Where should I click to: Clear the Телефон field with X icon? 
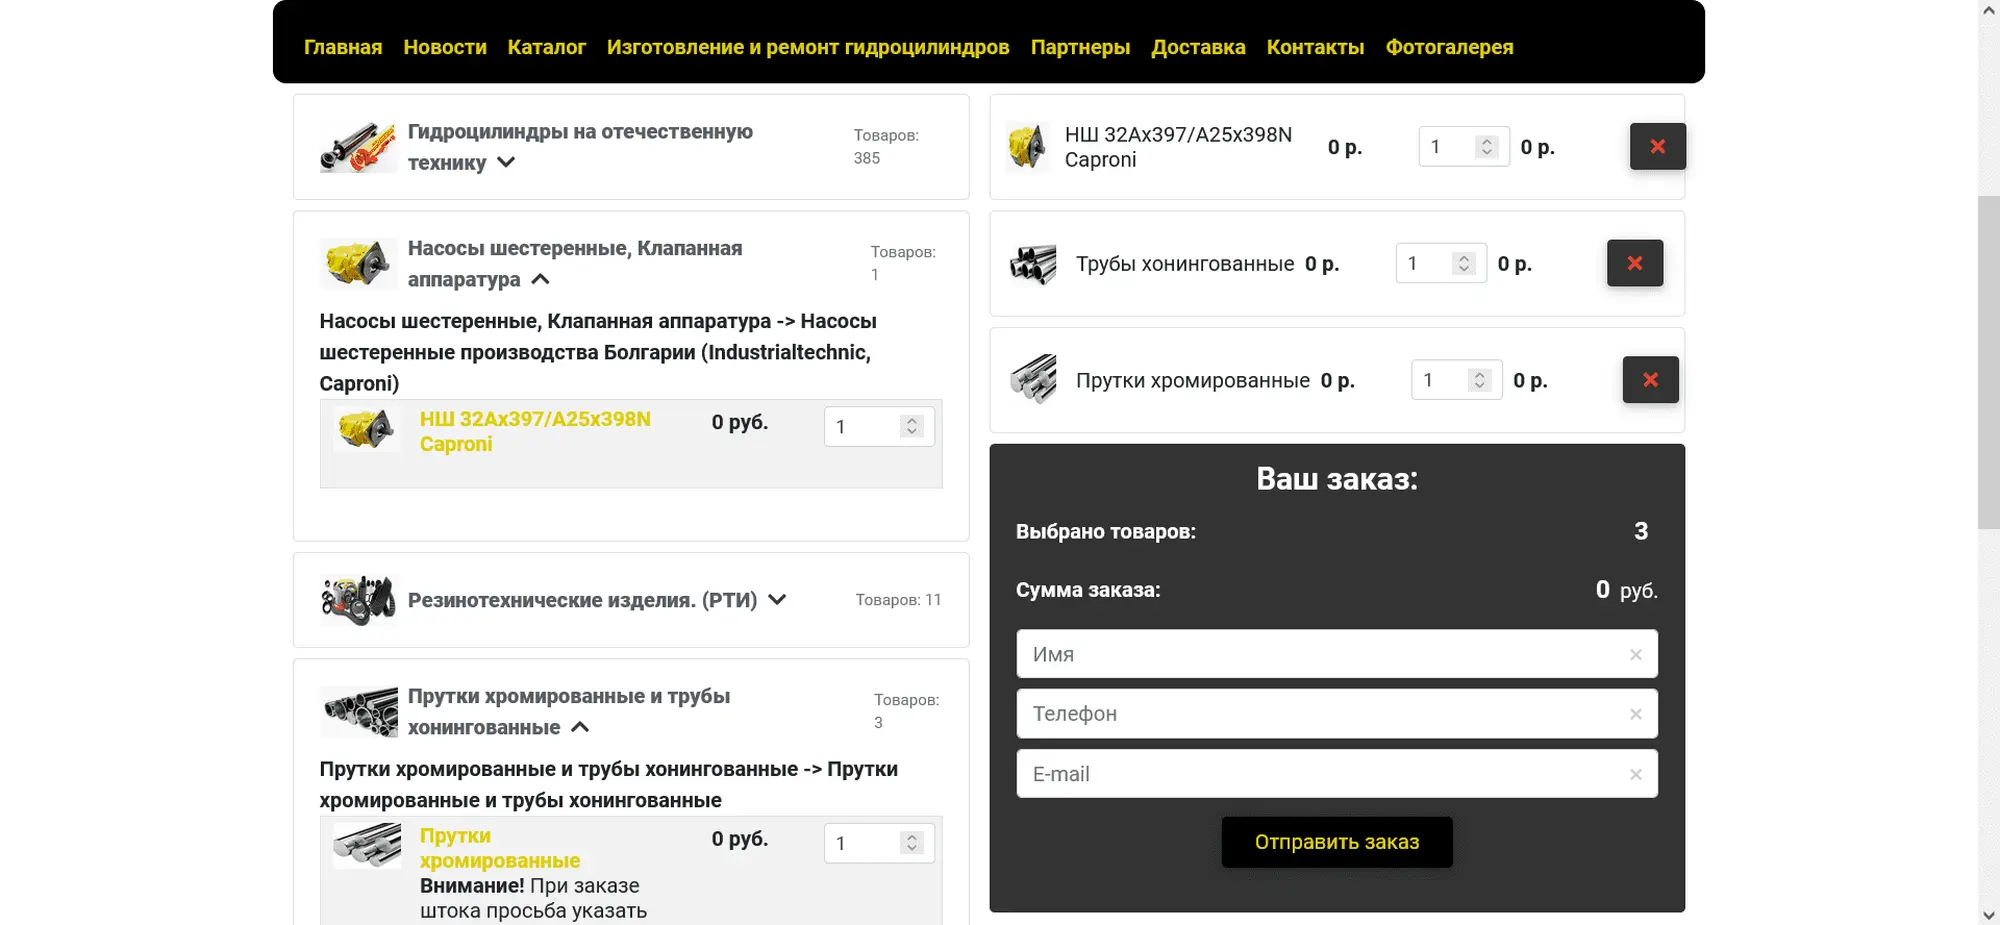tap(1635, 714)
